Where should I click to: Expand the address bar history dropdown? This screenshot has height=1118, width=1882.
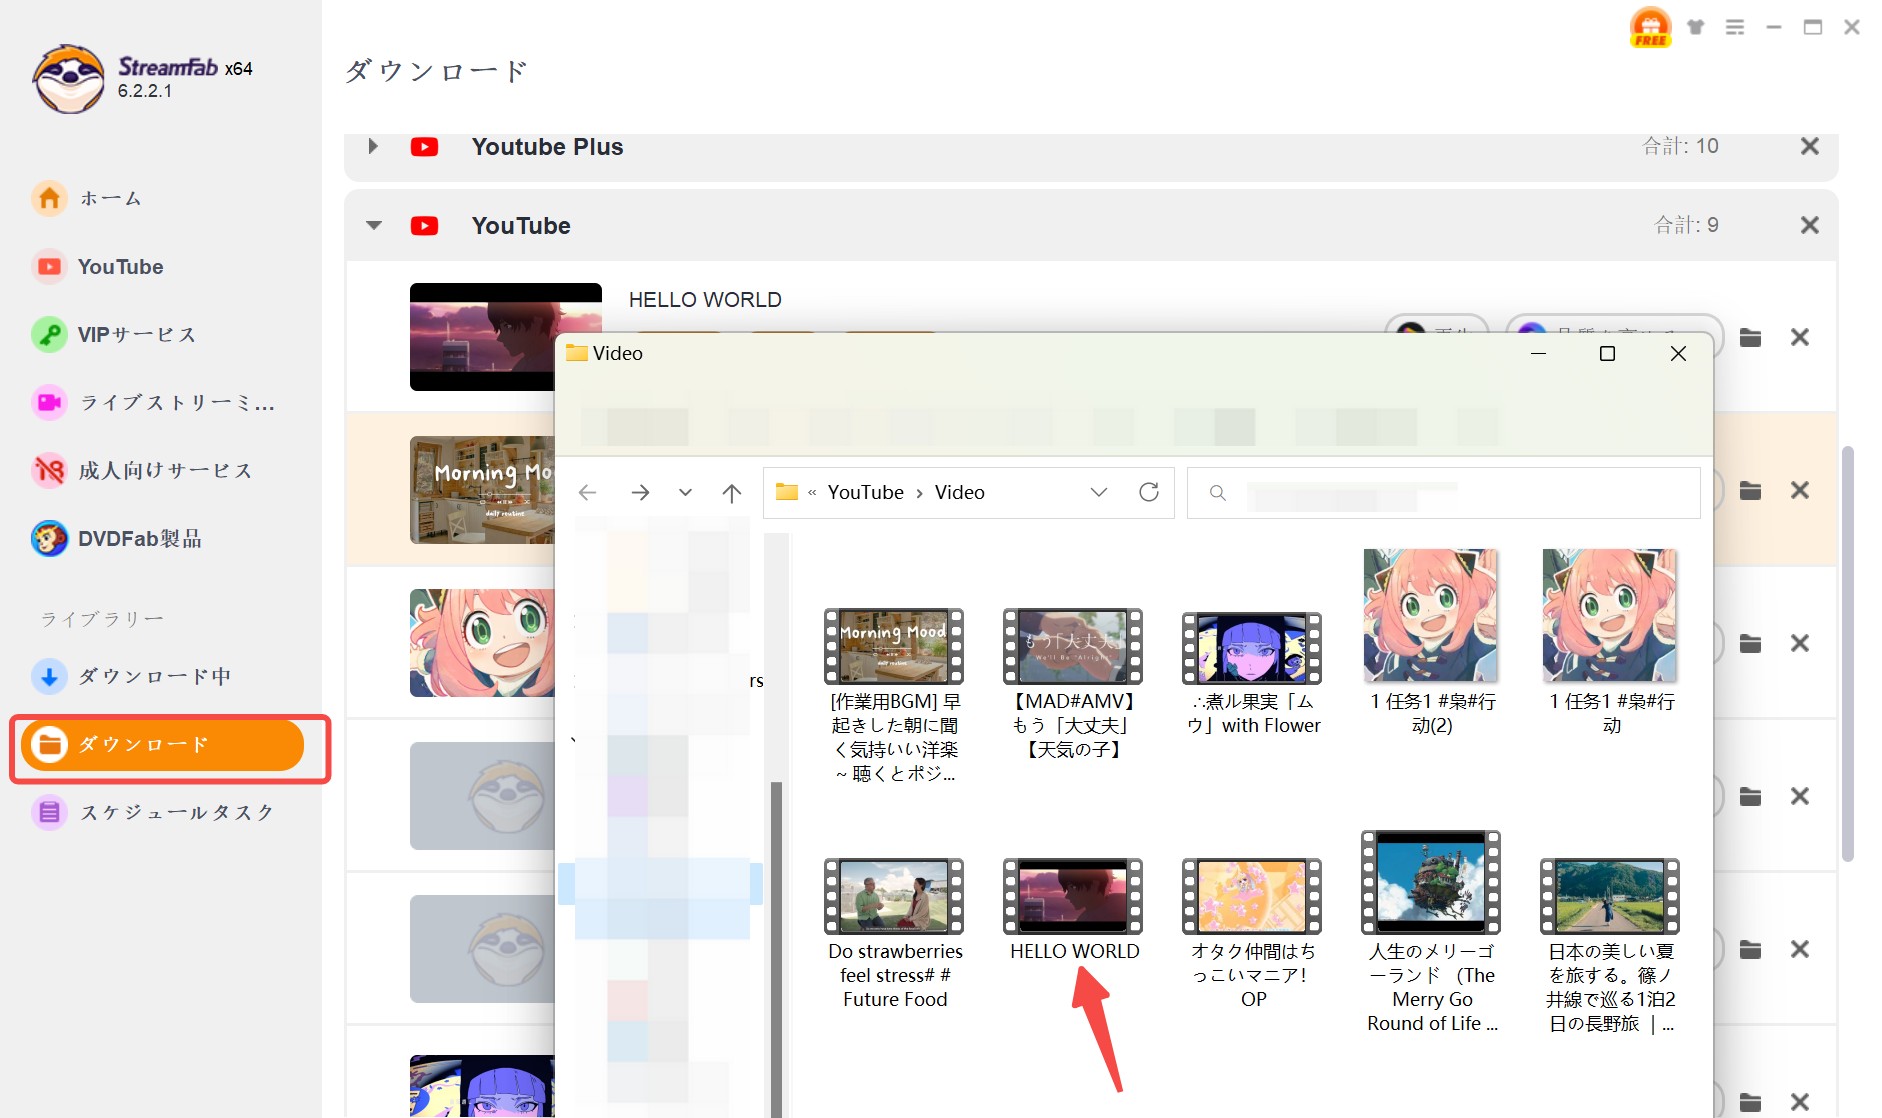(1099, 492)
